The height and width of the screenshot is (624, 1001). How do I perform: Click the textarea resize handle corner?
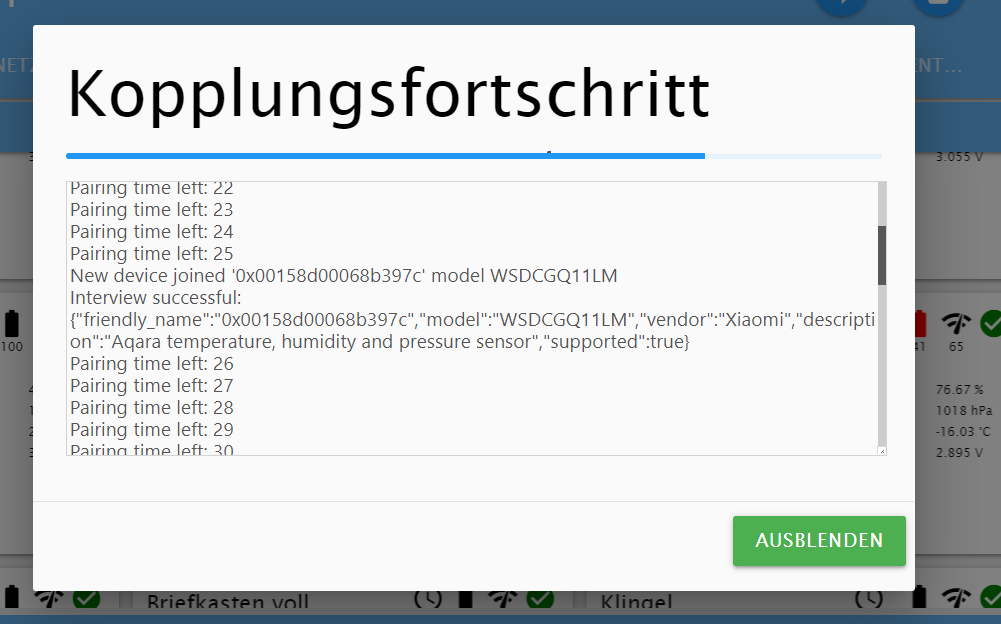[882, 451]
